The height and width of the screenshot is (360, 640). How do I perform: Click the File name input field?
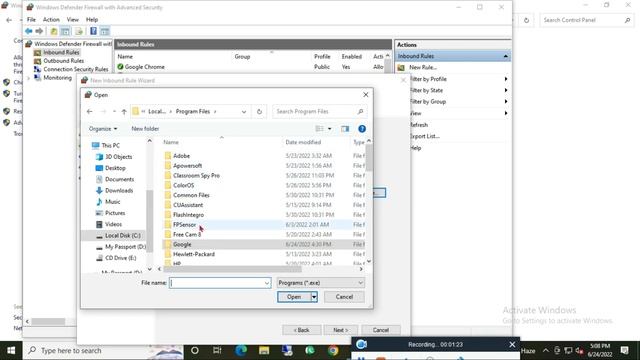pos(216,283)
